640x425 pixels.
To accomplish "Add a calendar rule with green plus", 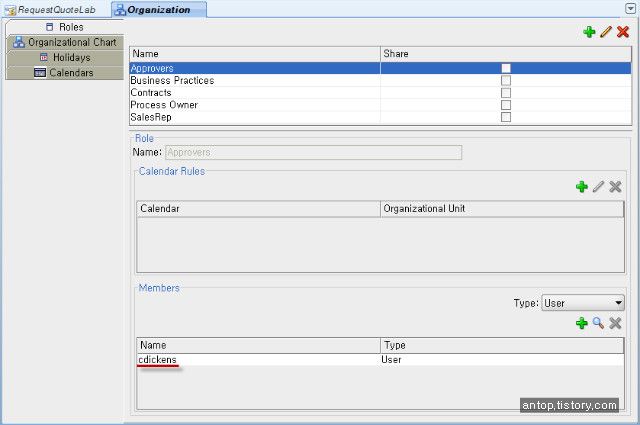I will (x=582, y=187).
